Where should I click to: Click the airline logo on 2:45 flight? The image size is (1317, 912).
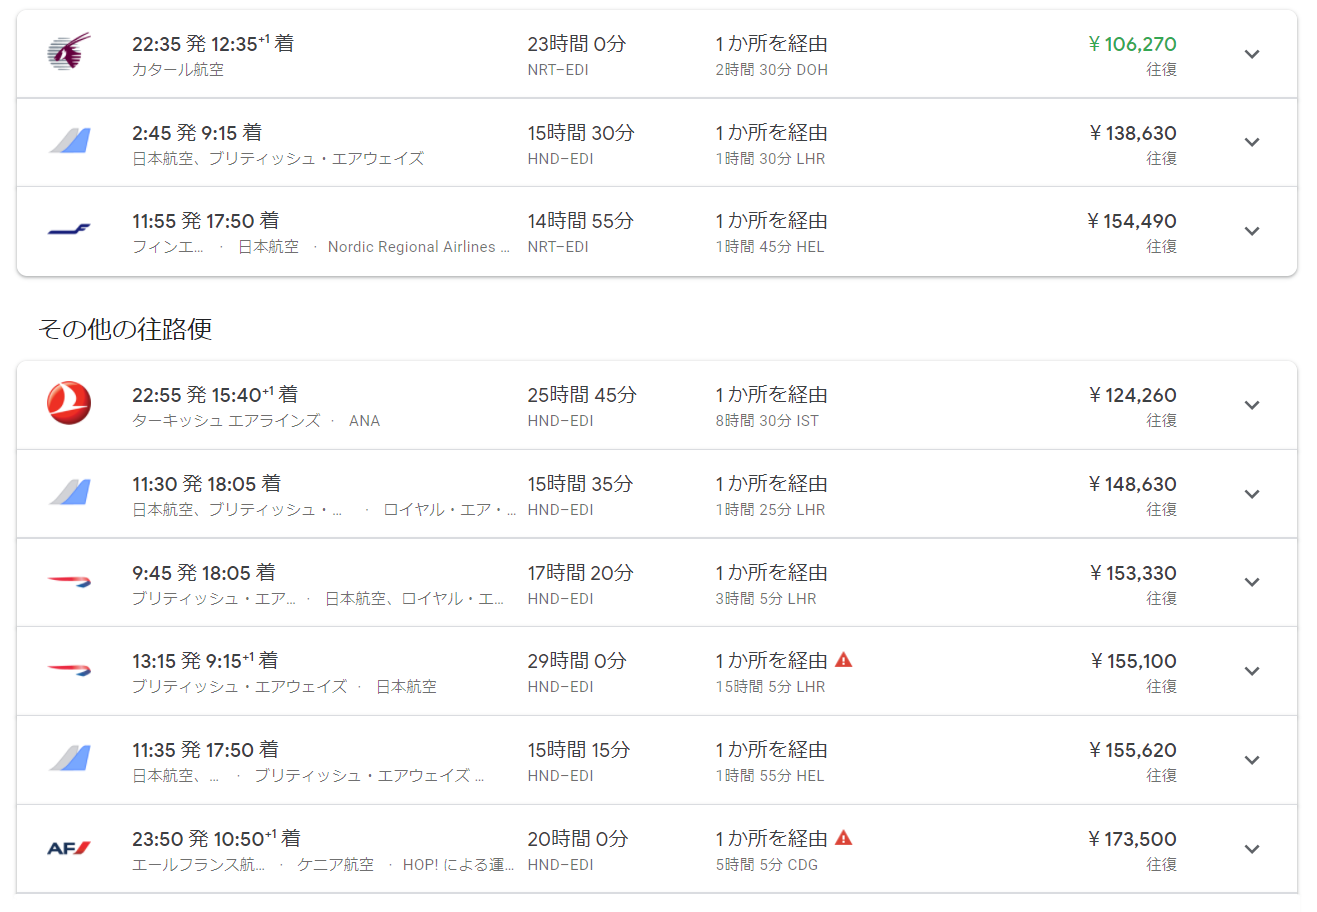coord(69,141)
